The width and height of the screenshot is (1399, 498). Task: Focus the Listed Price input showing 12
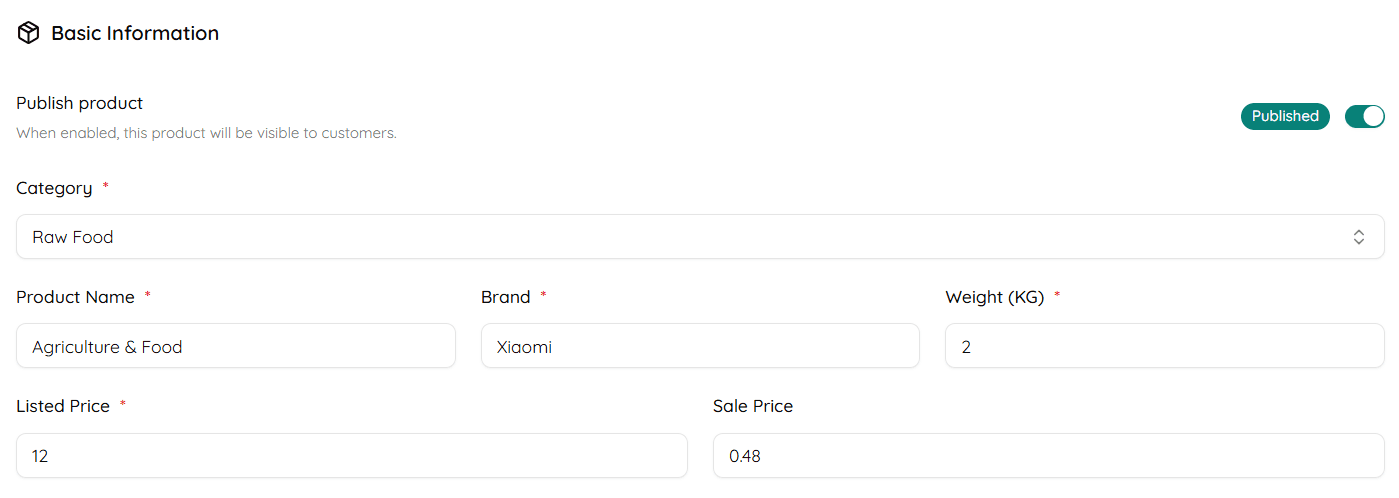click(352, 456)
